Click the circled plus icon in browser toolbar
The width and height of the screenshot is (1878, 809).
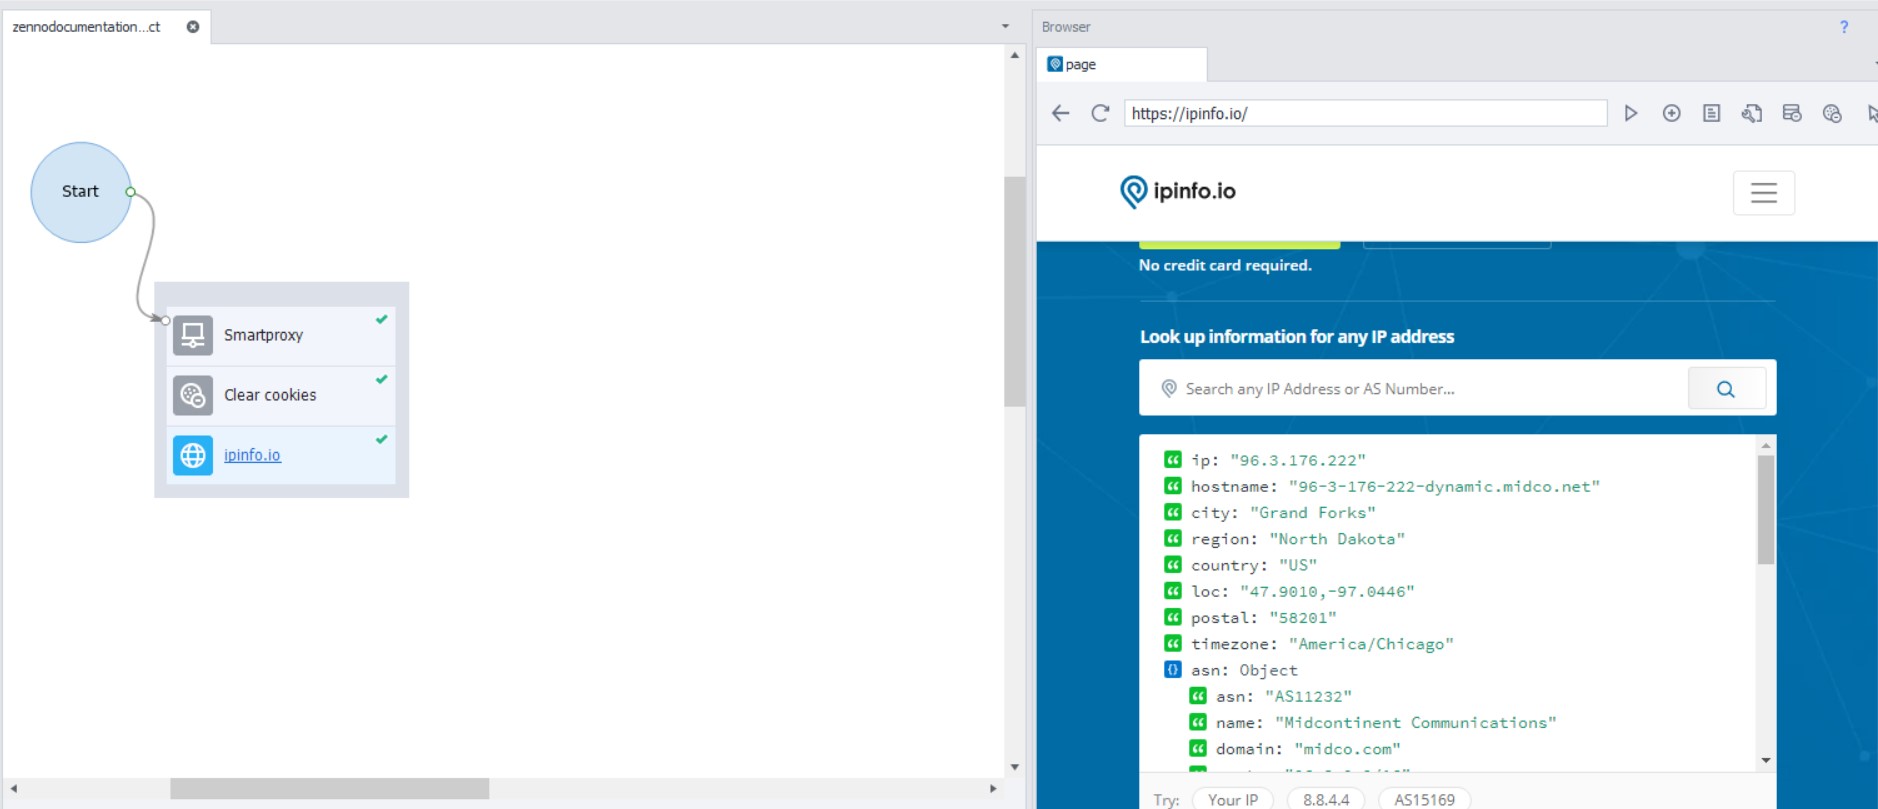click(x=1671, y=113)
